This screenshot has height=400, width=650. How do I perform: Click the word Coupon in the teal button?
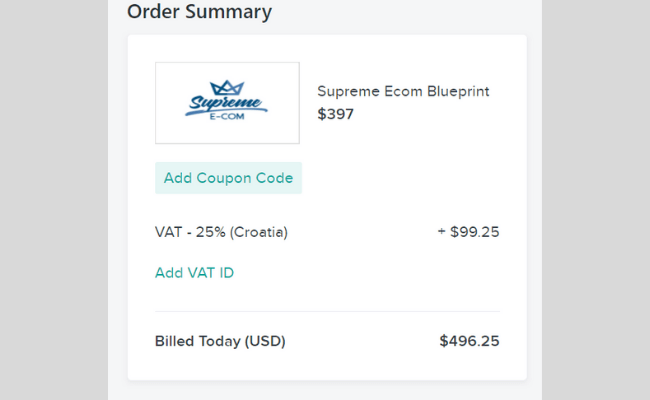coord(224,178)
